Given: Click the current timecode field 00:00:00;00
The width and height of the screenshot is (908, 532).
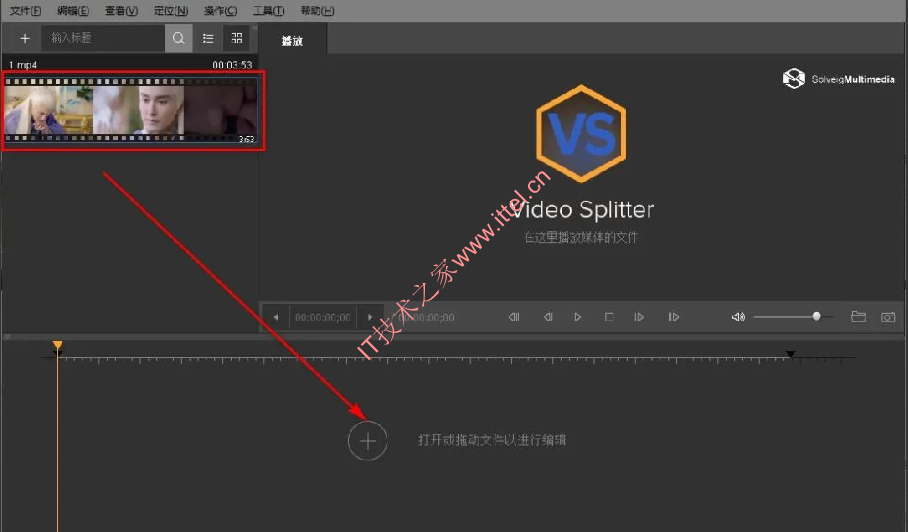Looking at the screenshot, I should [x=323, y=317].
